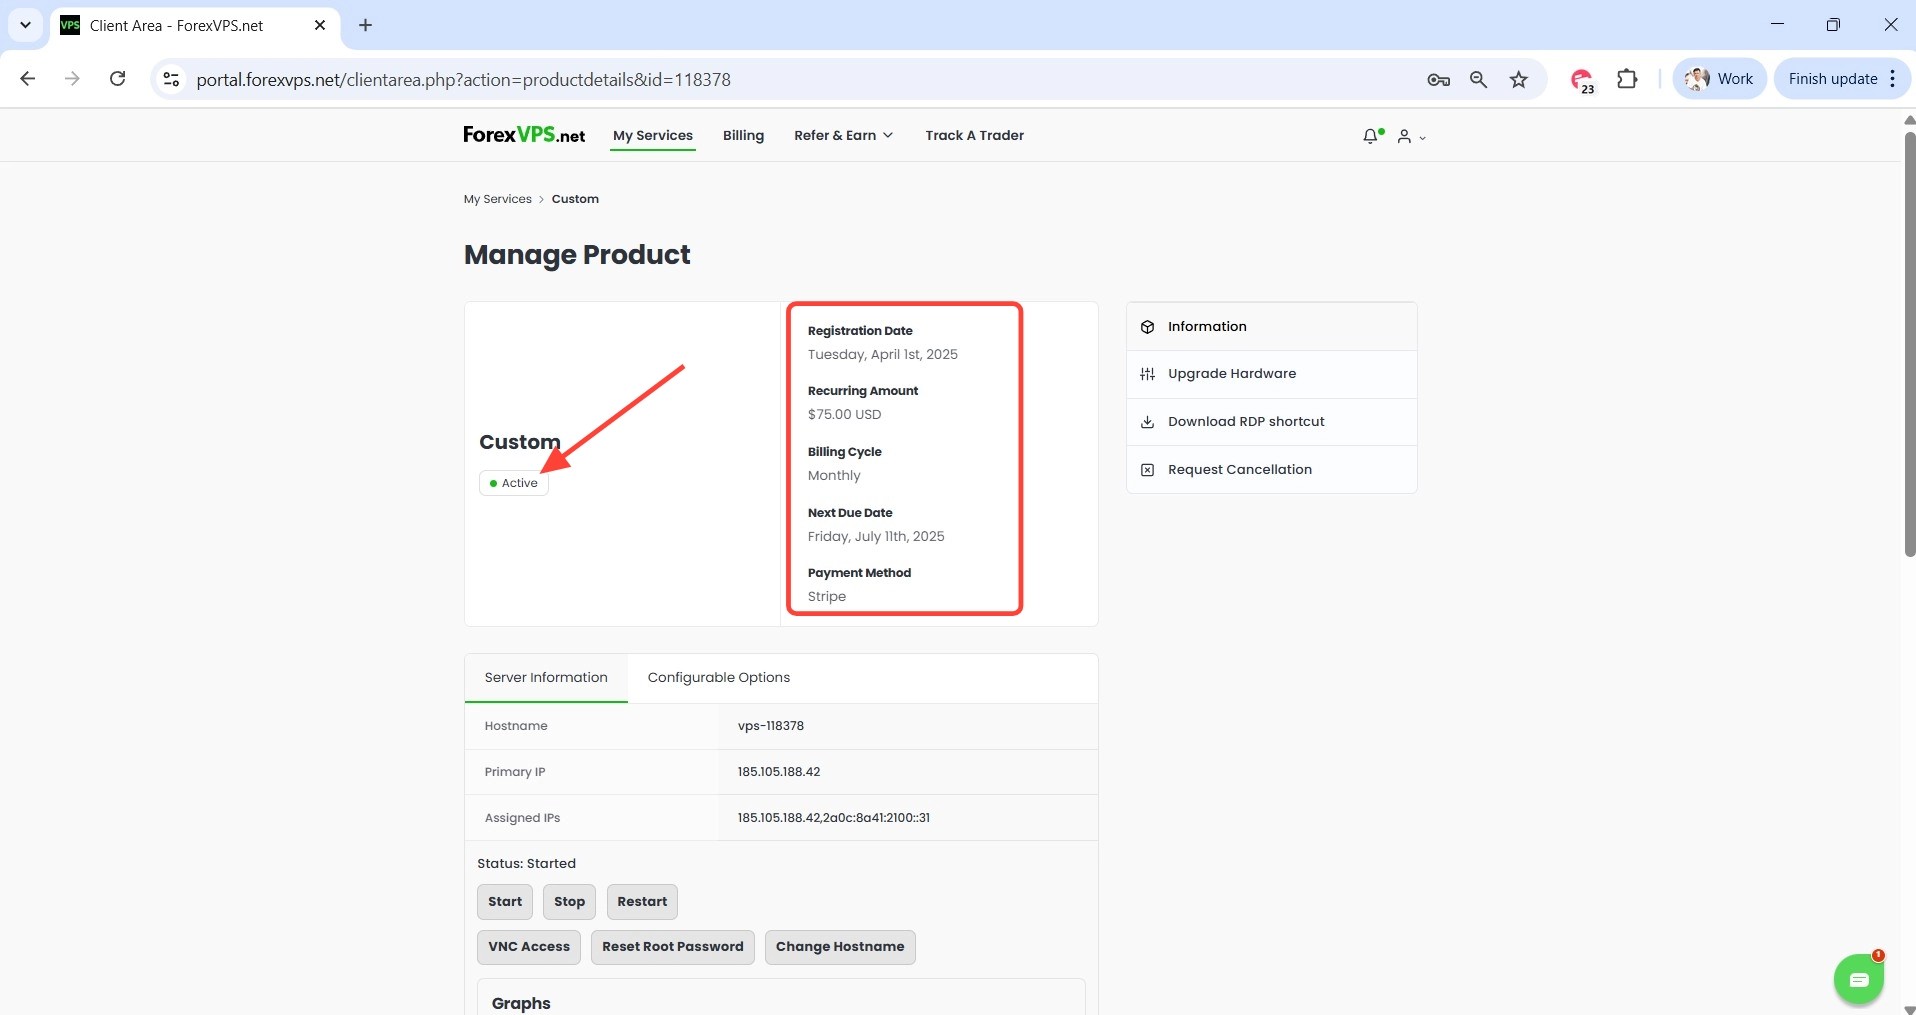The height and width of the screenshot is (1015, 1916).
Task: Click the Request Cancellation x icon
Action: [1147, 470]
